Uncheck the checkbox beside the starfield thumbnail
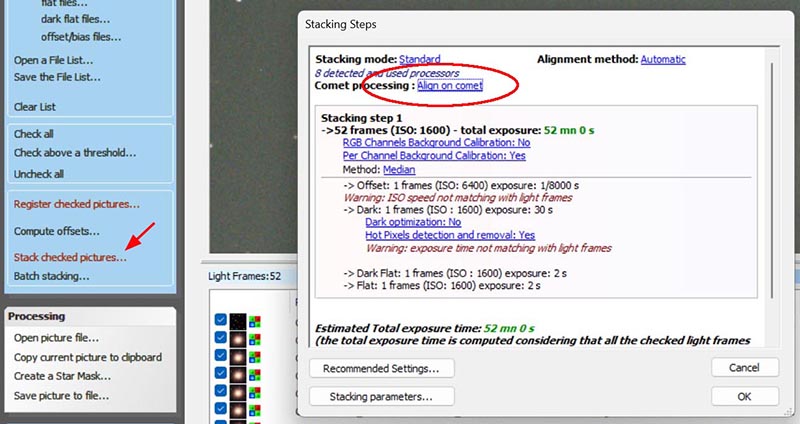Image resolution: width=800 pixels, height=424 pixels. click(x=220, y=320)
